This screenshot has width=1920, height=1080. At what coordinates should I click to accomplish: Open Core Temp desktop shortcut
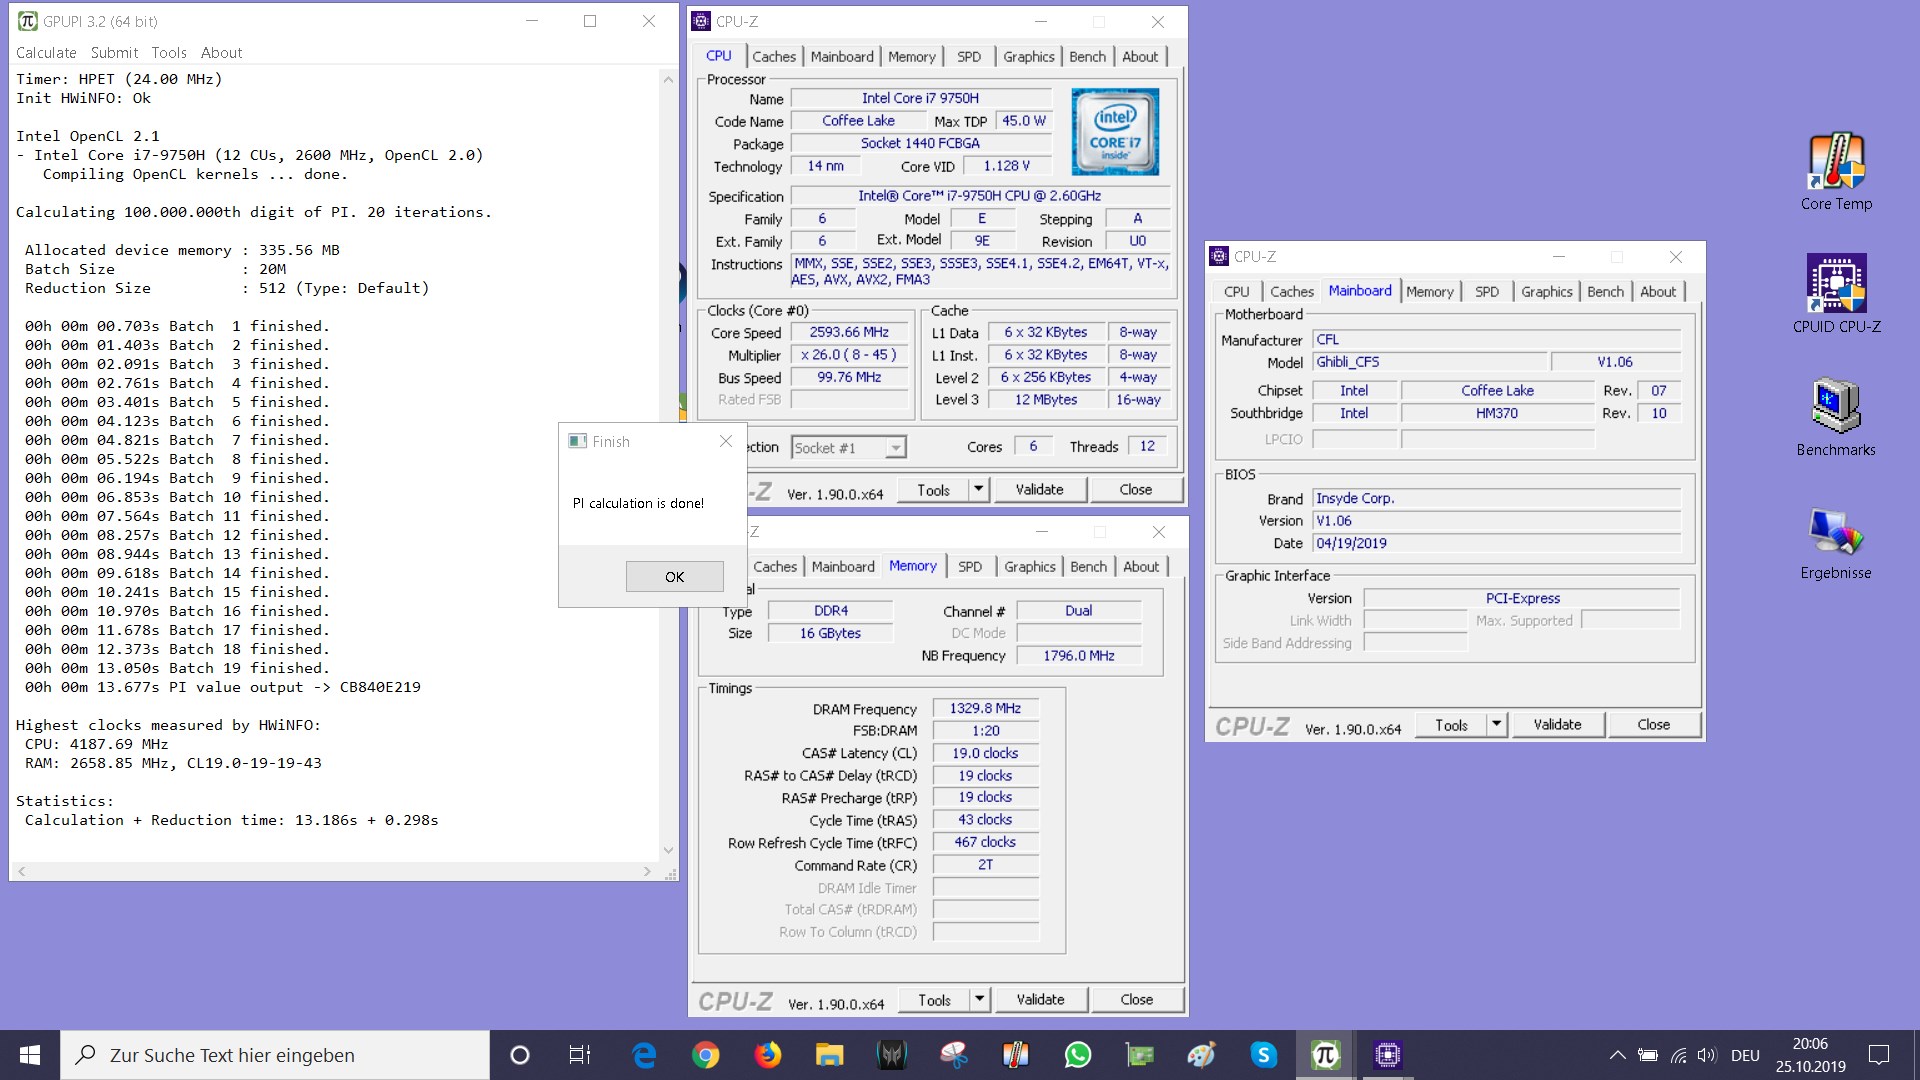pos(1836,172)
